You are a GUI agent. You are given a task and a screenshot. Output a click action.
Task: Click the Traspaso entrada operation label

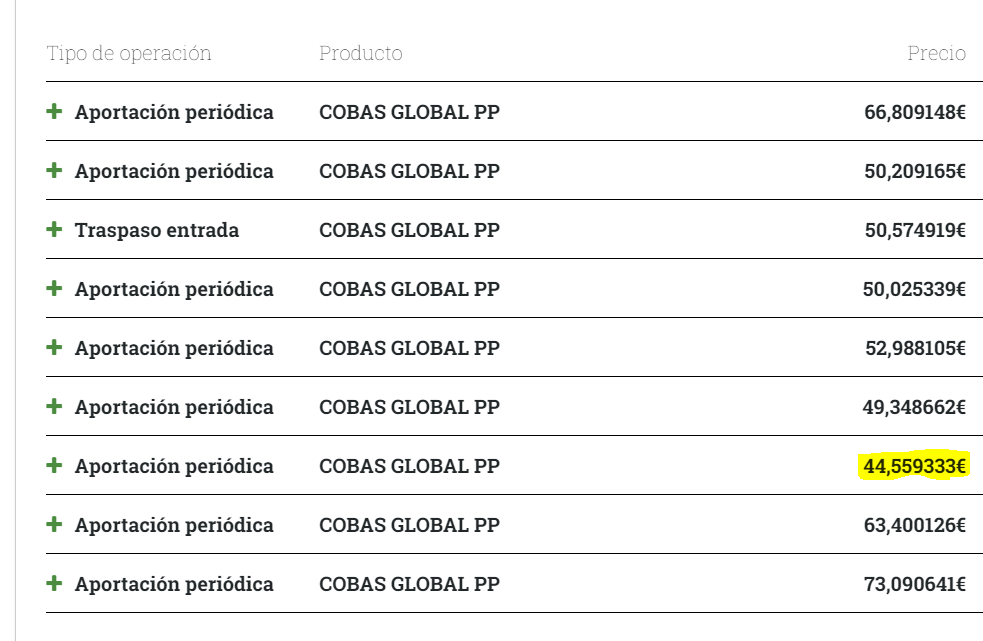157,230
